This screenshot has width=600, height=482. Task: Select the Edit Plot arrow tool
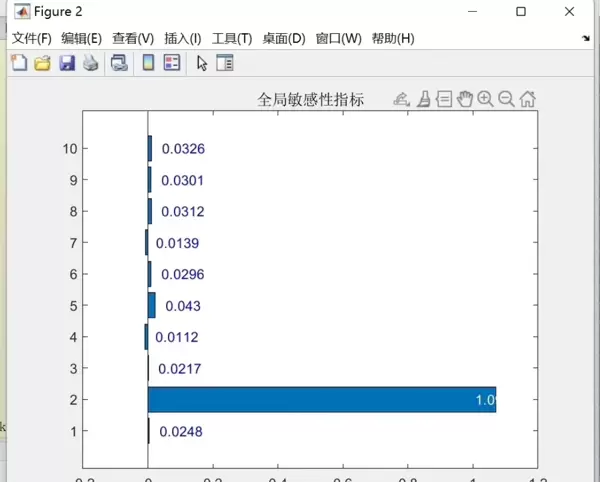[x=202, y=63]
